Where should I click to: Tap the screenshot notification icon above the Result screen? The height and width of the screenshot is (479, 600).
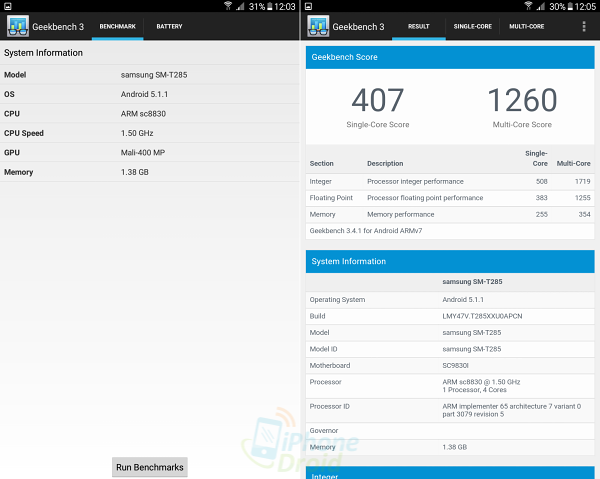click(x=308, y=6)
